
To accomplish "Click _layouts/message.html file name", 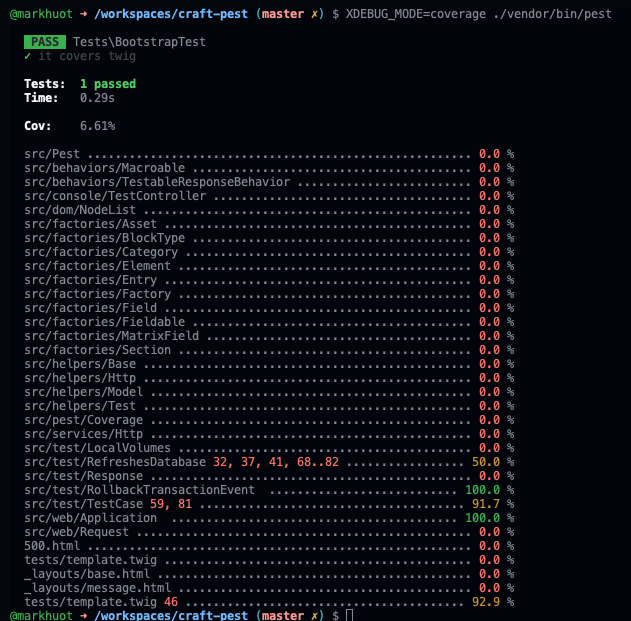I will [97, 588].
